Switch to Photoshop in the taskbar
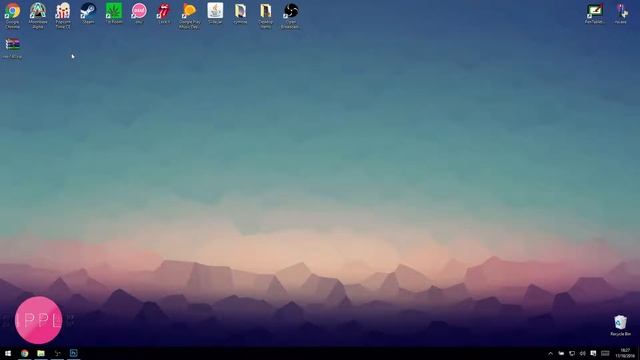 [x=73, y=353]
